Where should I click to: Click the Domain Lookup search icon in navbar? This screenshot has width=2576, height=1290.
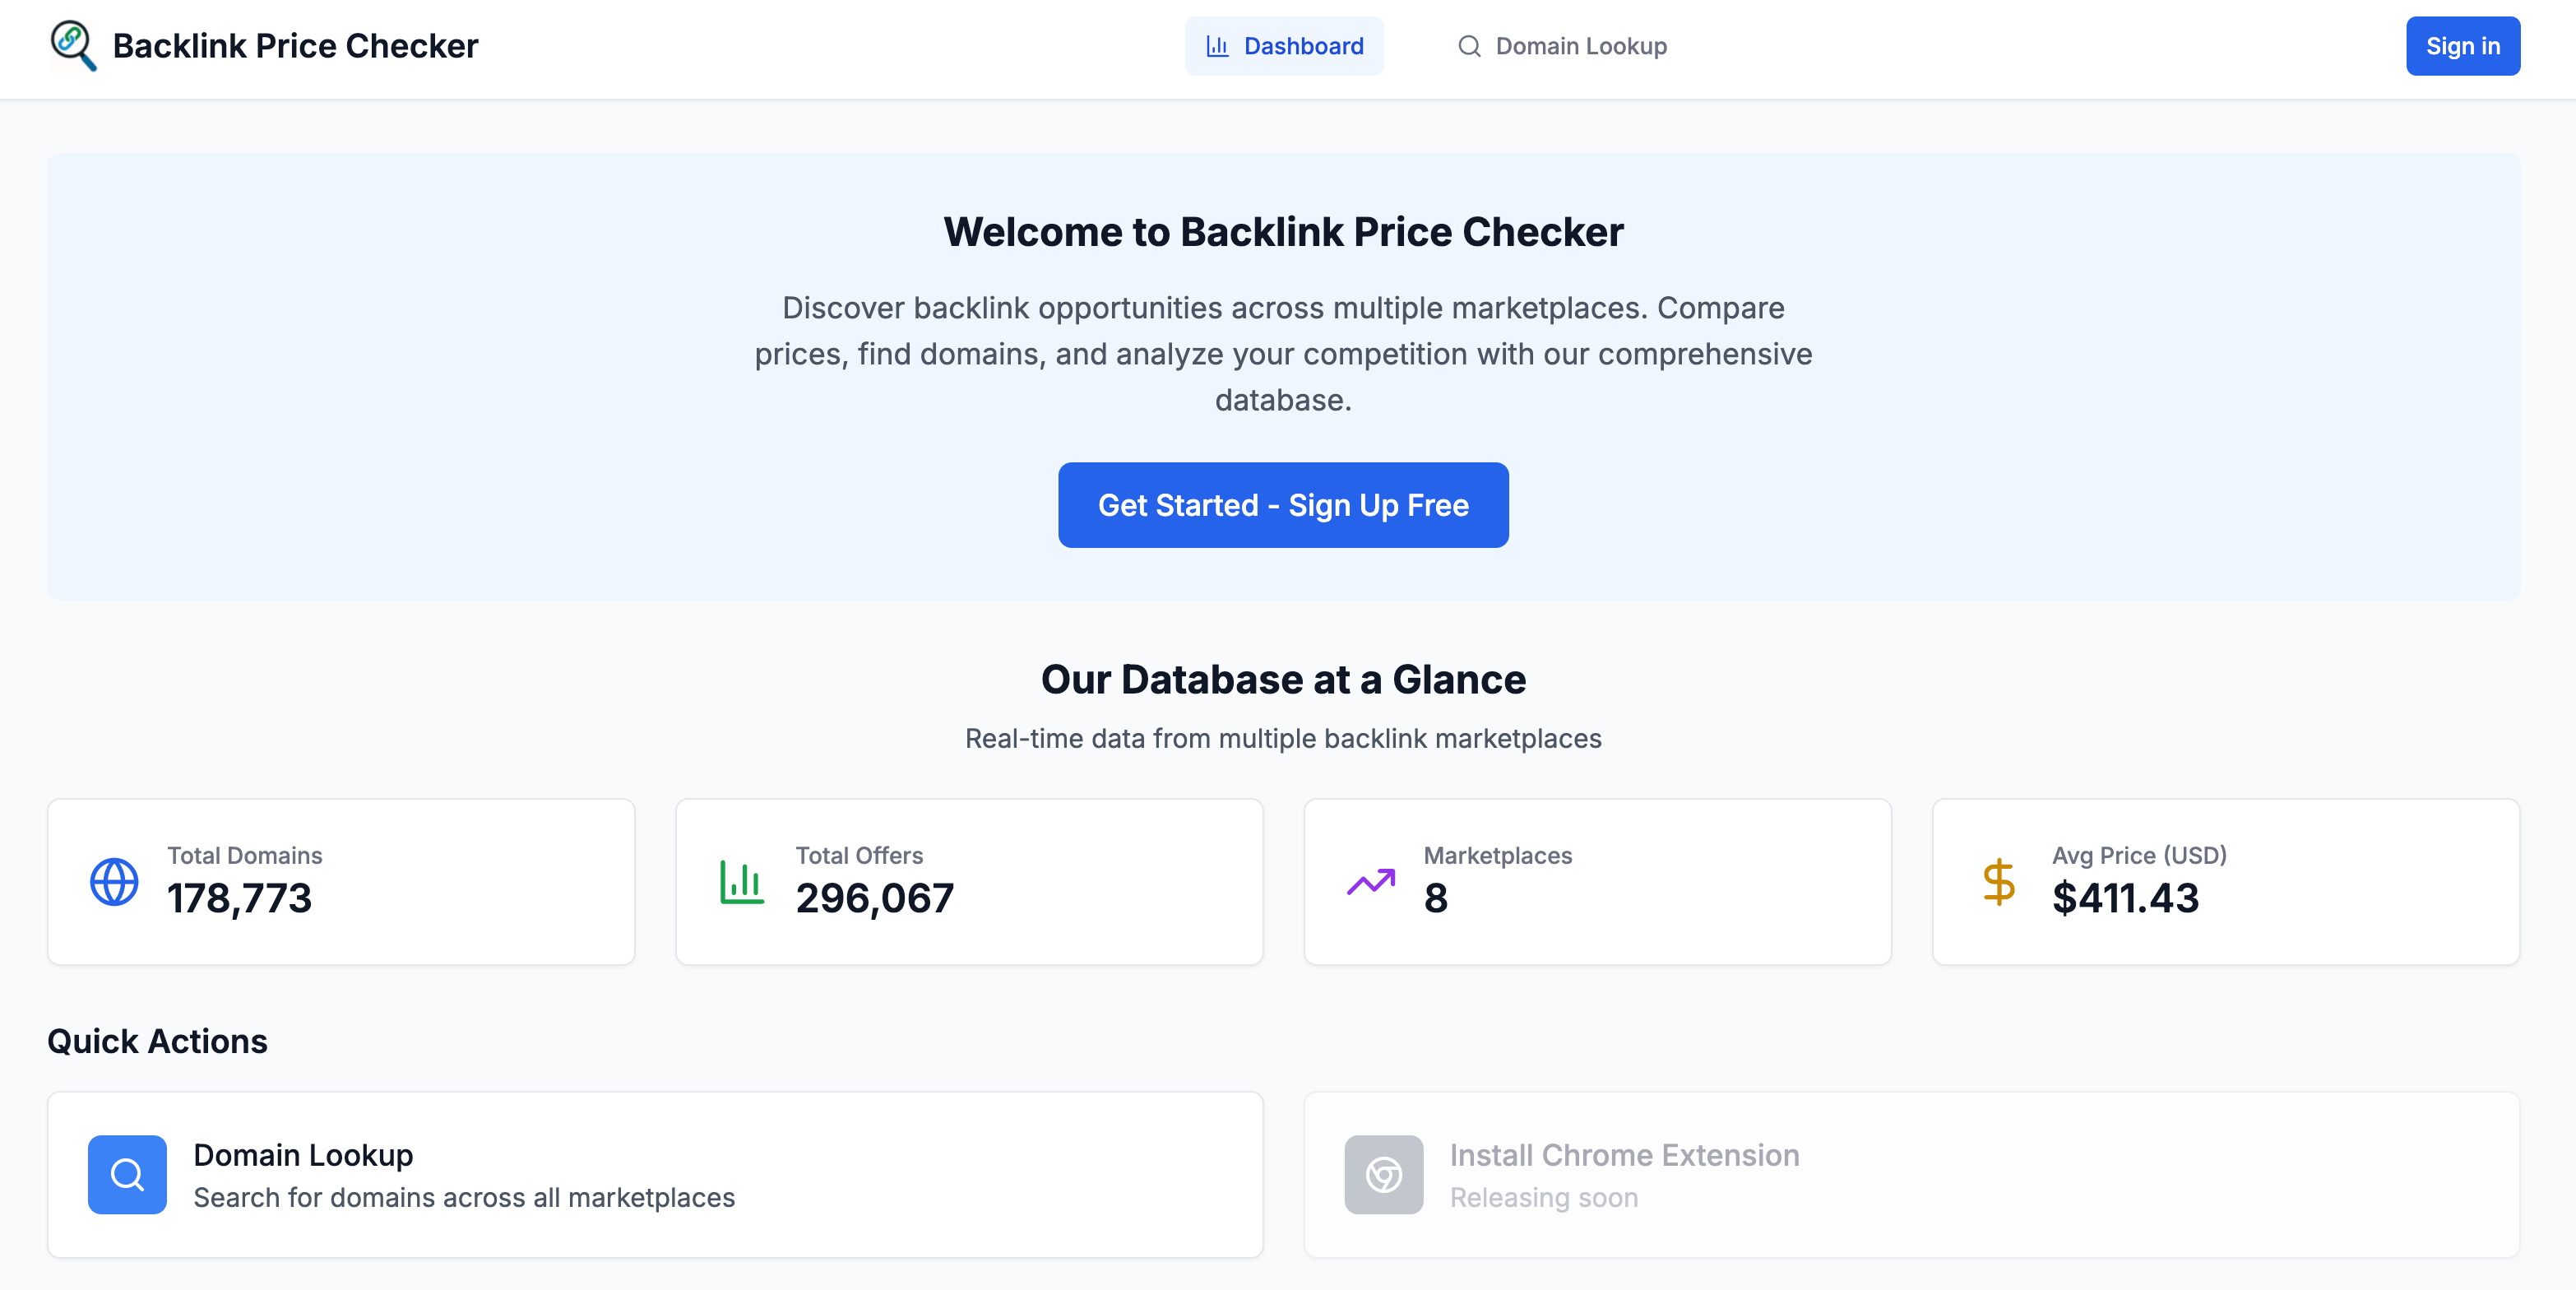pyautogui.click(x=1468, y=46)
